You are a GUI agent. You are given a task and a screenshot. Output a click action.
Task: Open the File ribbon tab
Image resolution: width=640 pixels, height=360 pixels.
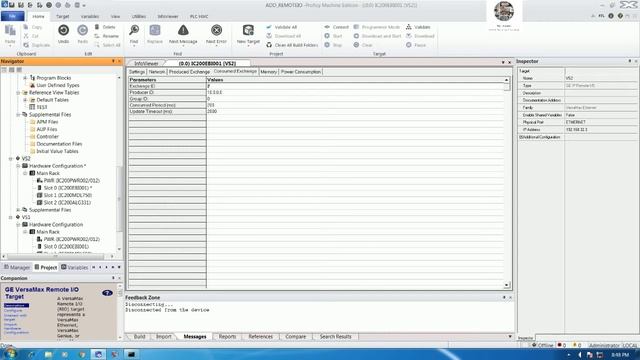[12, 16]
